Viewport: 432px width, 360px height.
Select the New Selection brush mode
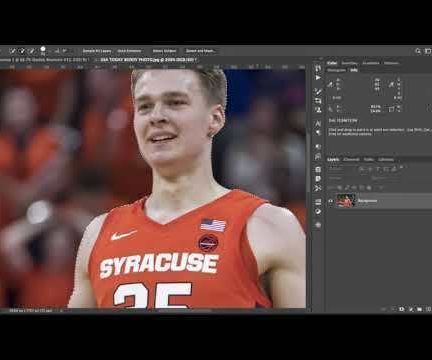click(12, 51)
